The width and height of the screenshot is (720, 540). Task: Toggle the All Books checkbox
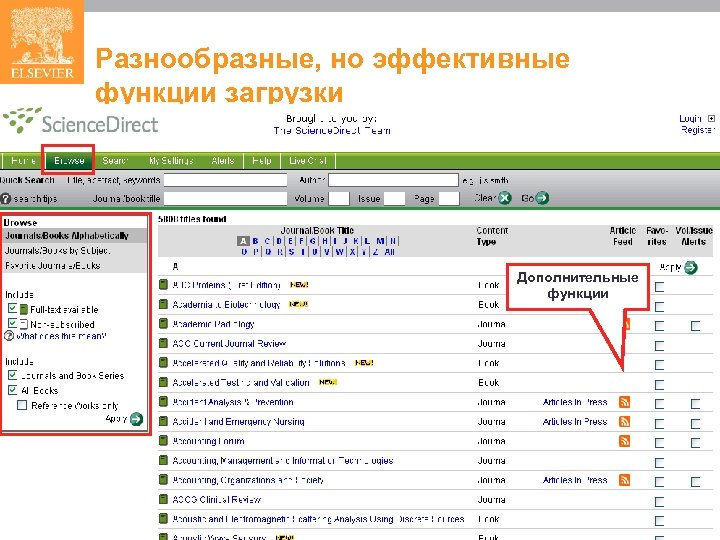[12, 390]
